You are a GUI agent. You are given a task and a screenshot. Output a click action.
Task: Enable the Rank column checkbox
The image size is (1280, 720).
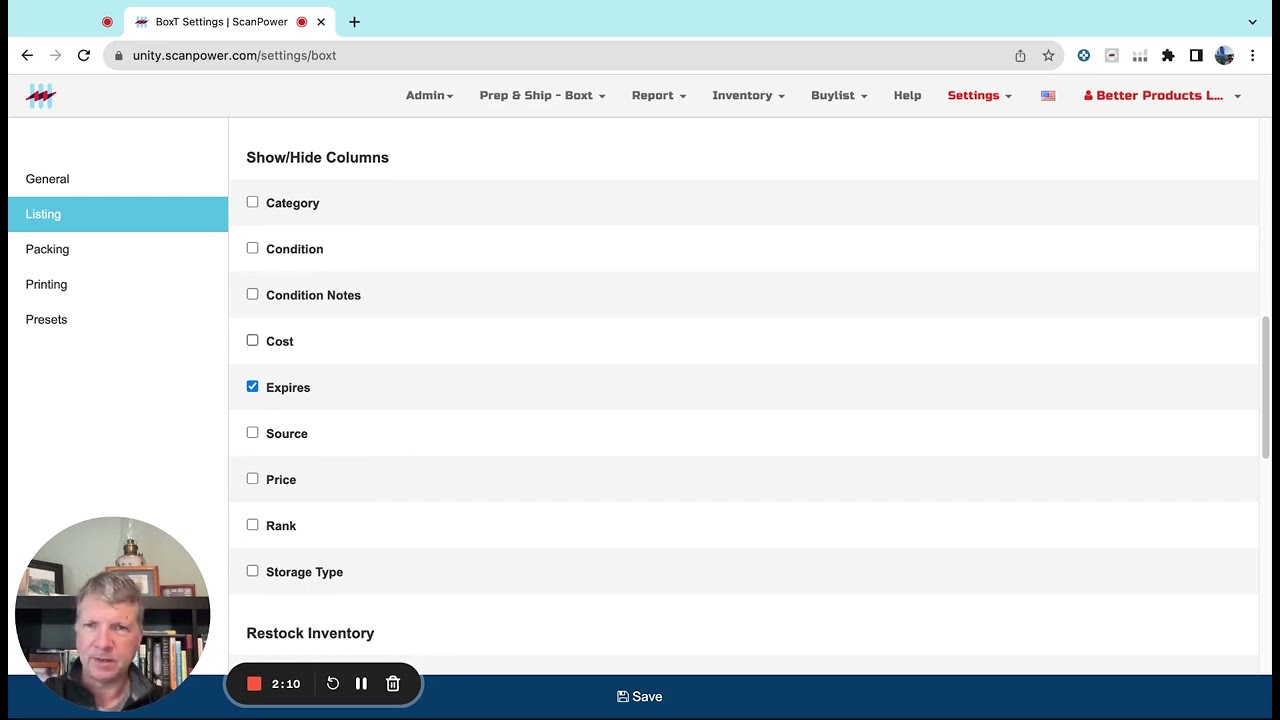(252, 524)
